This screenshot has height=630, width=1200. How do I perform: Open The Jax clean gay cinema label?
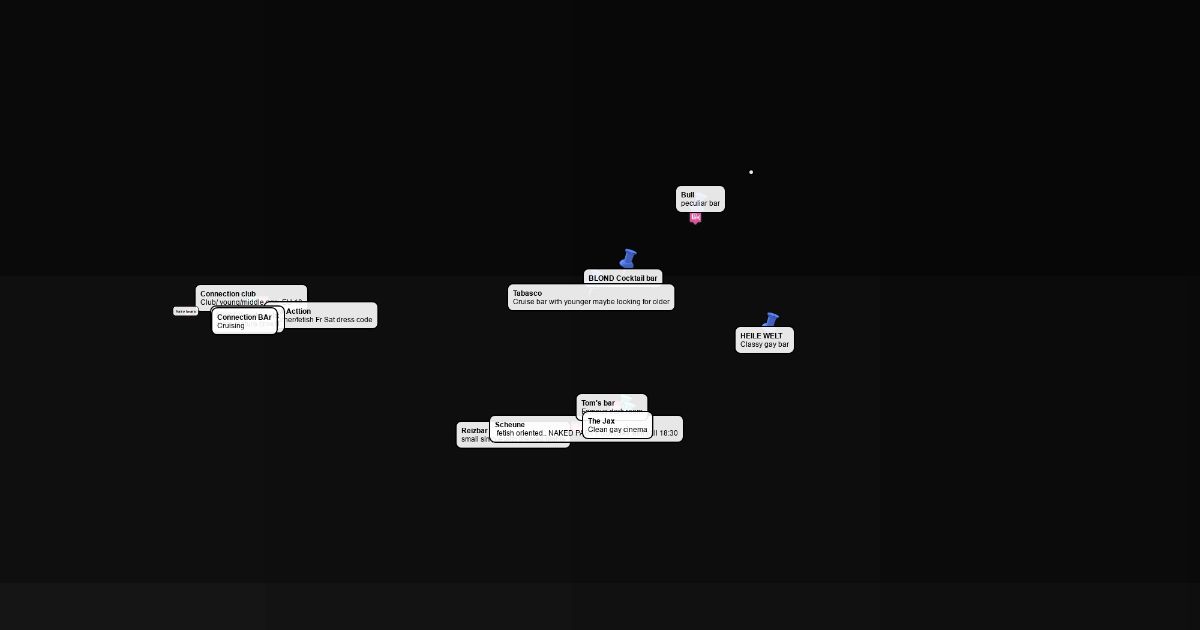click(617, 425)
